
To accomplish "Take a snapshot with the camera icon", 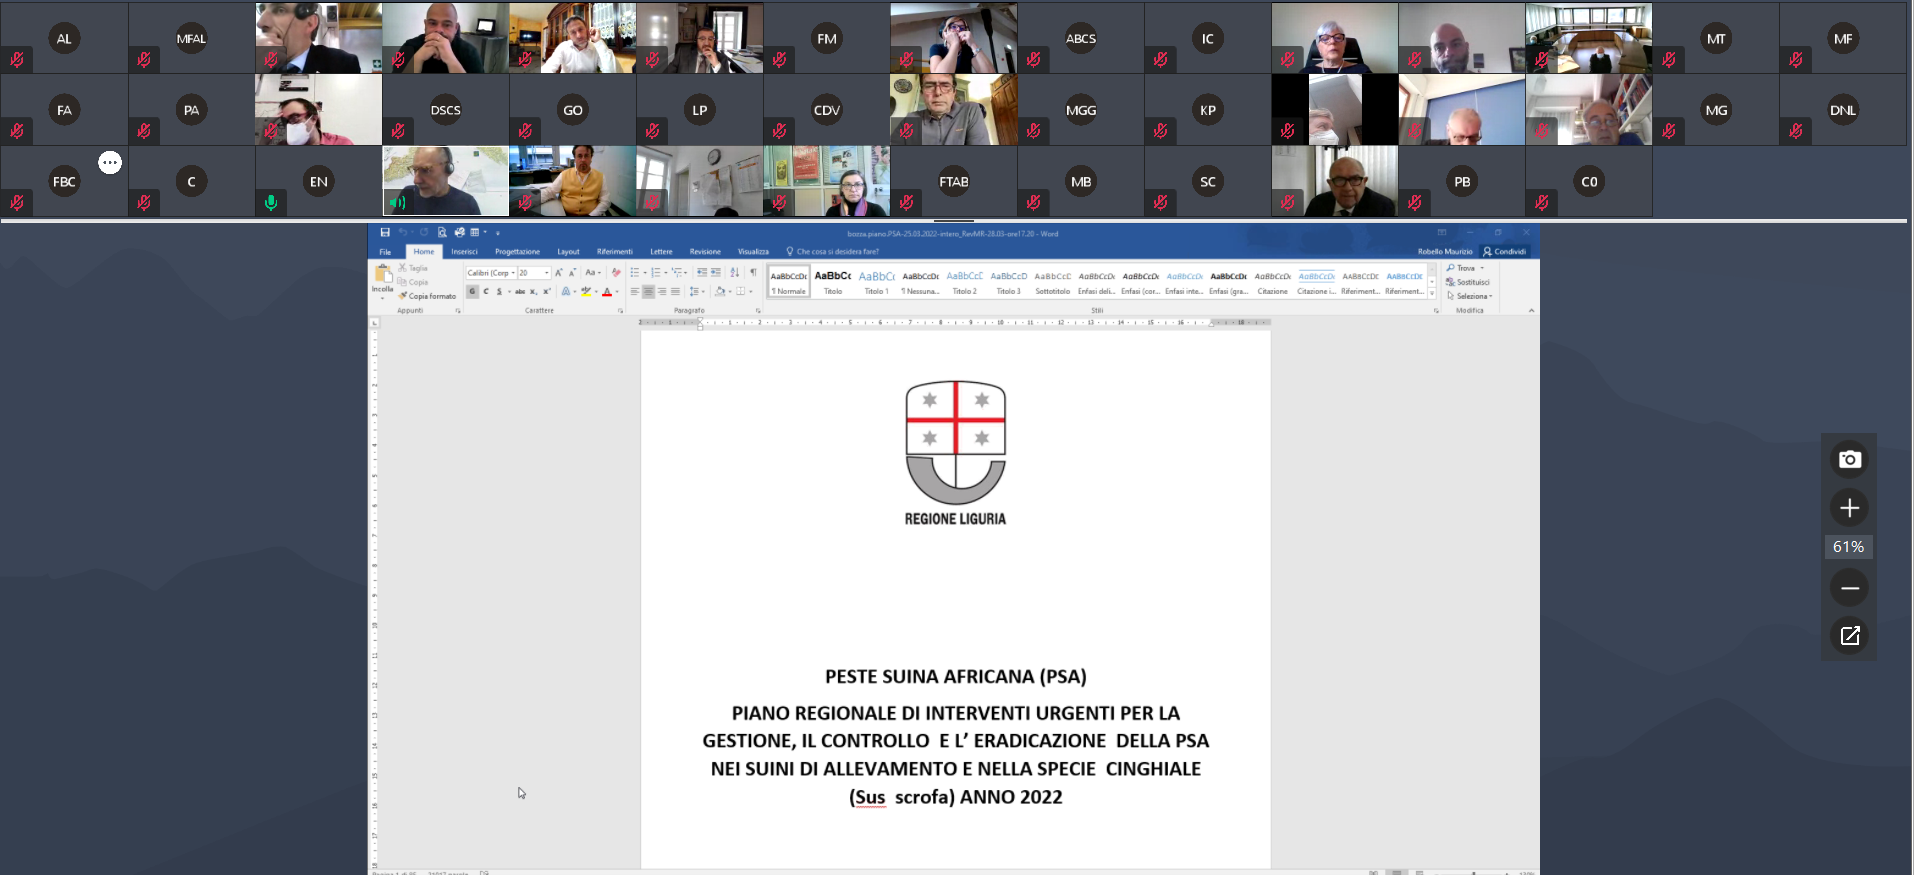I will click(x=1850, y=459).
